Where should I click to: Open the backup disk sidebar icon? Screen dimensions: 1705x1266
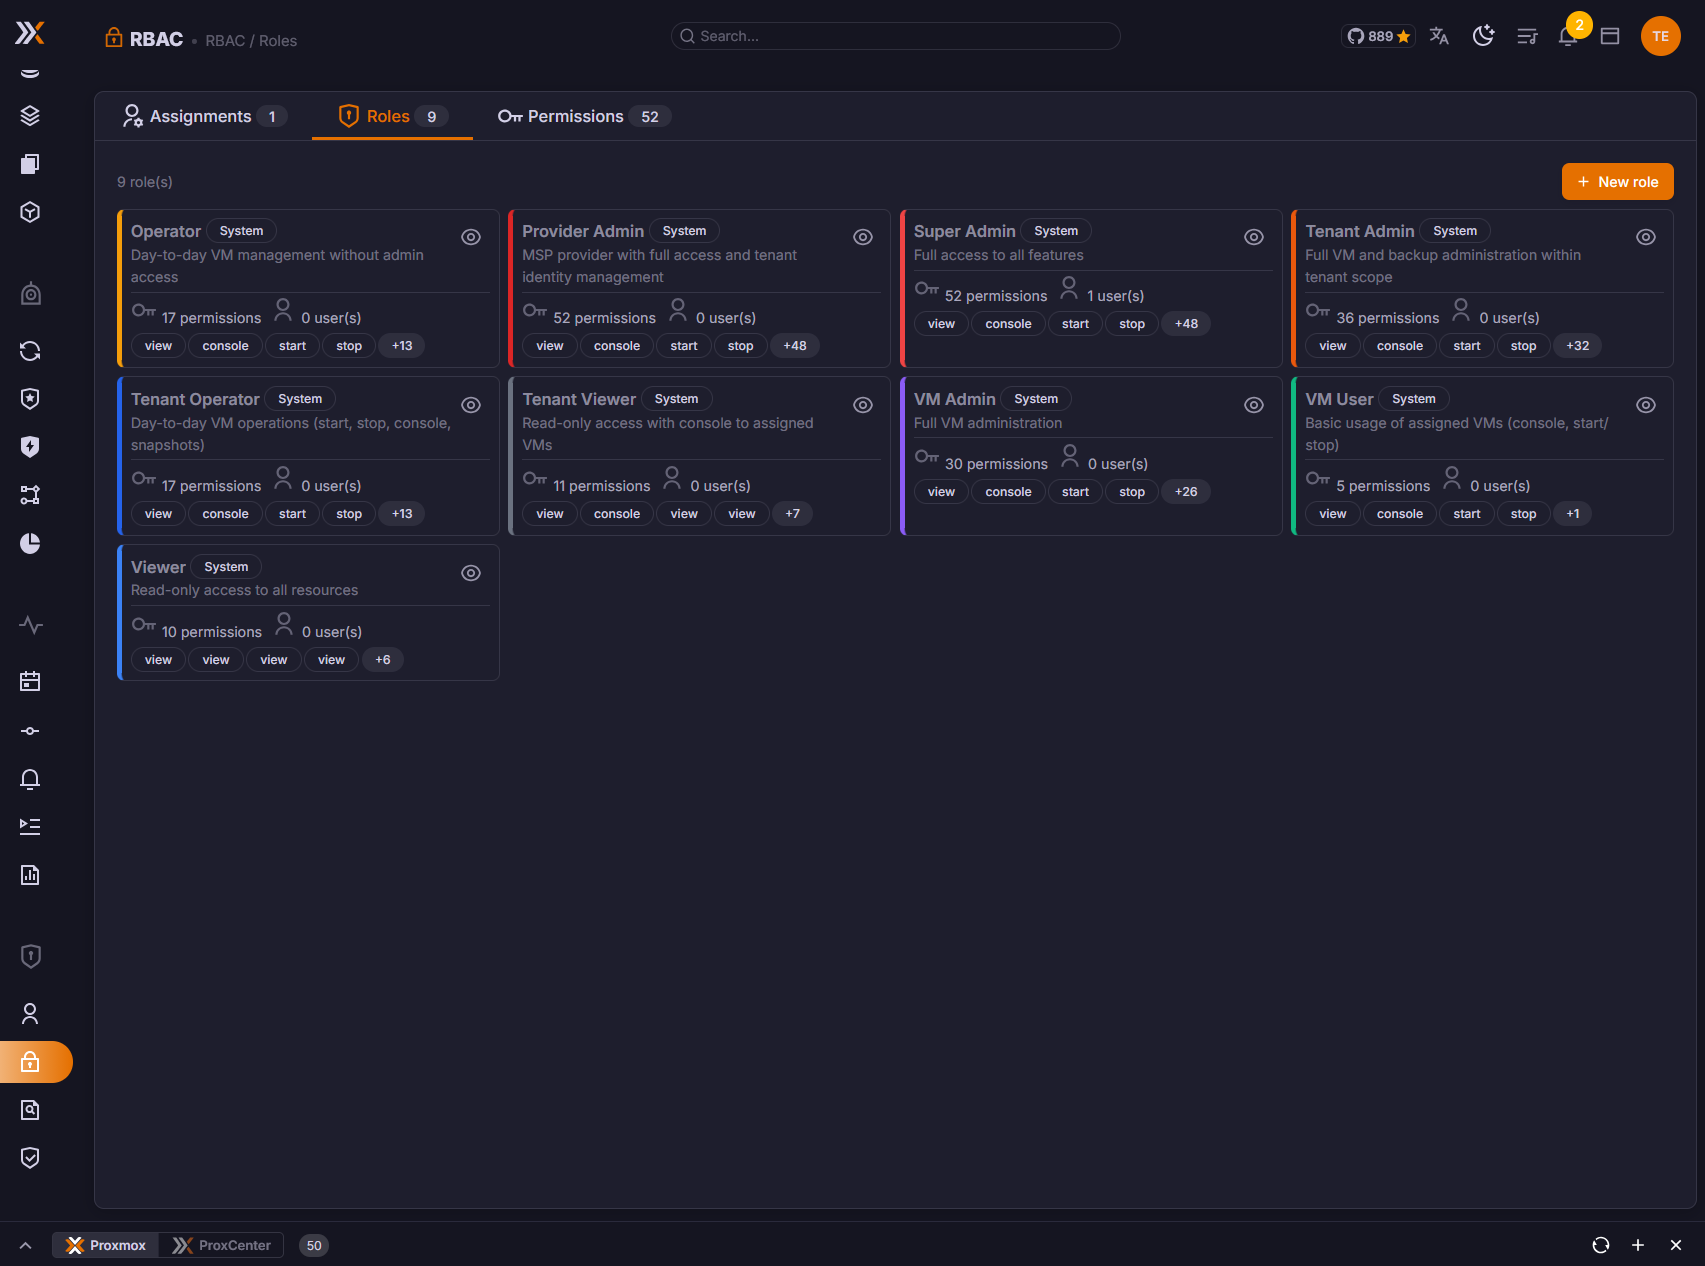(30, 294)
